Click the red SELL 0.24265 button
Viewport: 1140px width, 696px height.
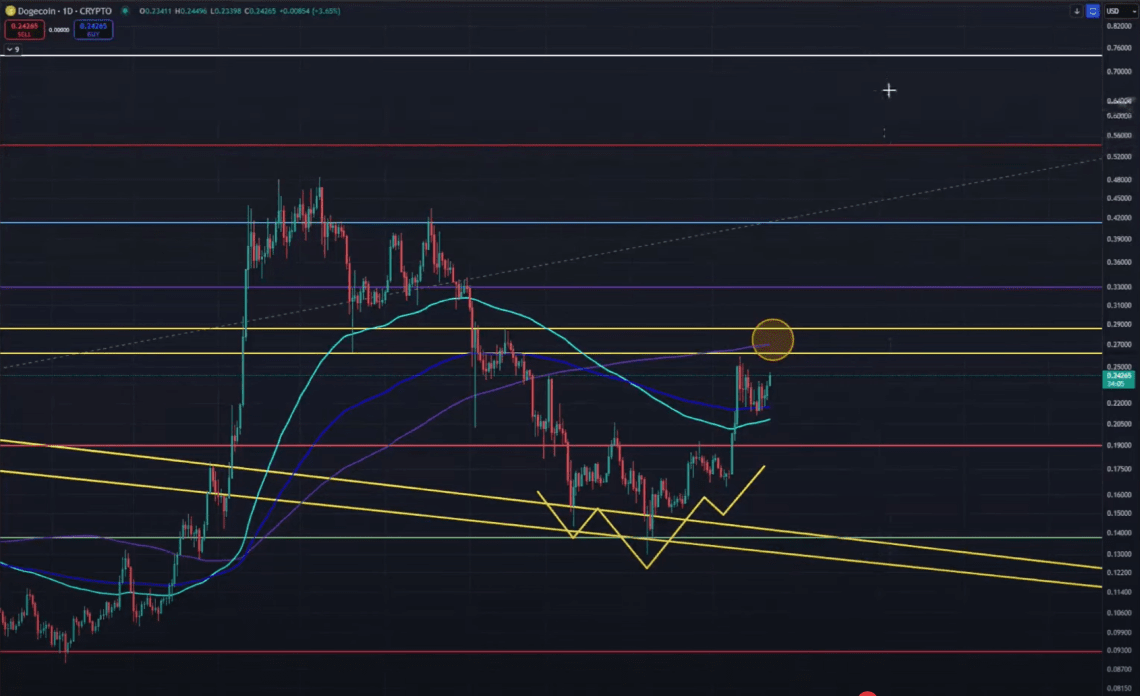coord(24,30)
